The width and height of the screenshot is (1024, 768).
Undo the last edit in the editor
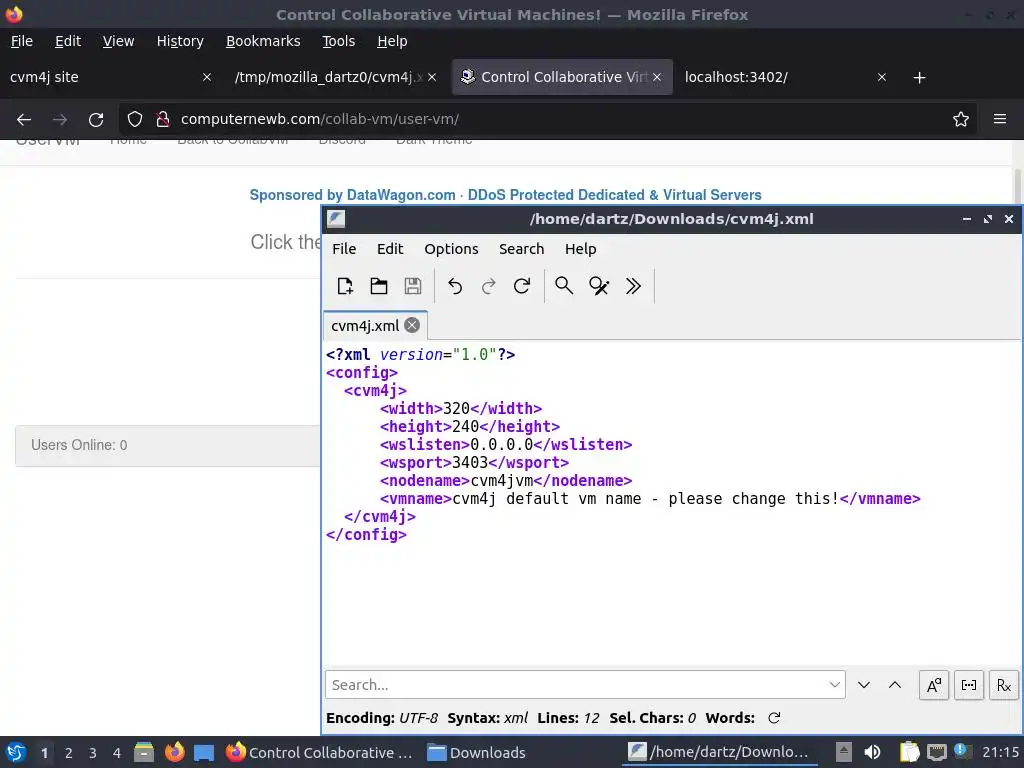tap(455, 286)
